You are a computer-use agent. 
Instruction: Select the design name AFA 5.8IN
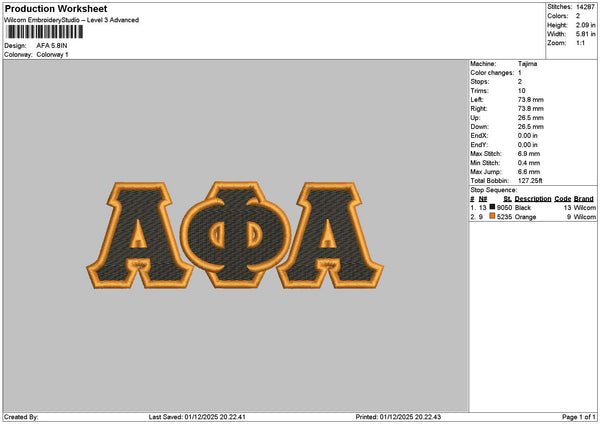click(x=52, y=46)
